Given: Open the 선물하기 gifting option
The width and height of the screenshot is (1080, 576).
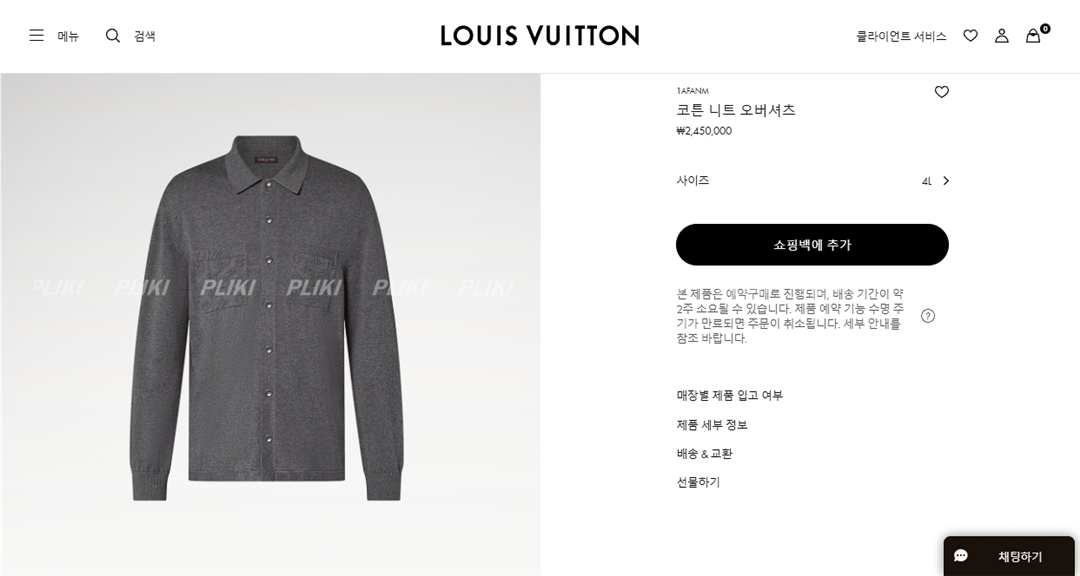Looking at the screenshot, I should (698, 482).
